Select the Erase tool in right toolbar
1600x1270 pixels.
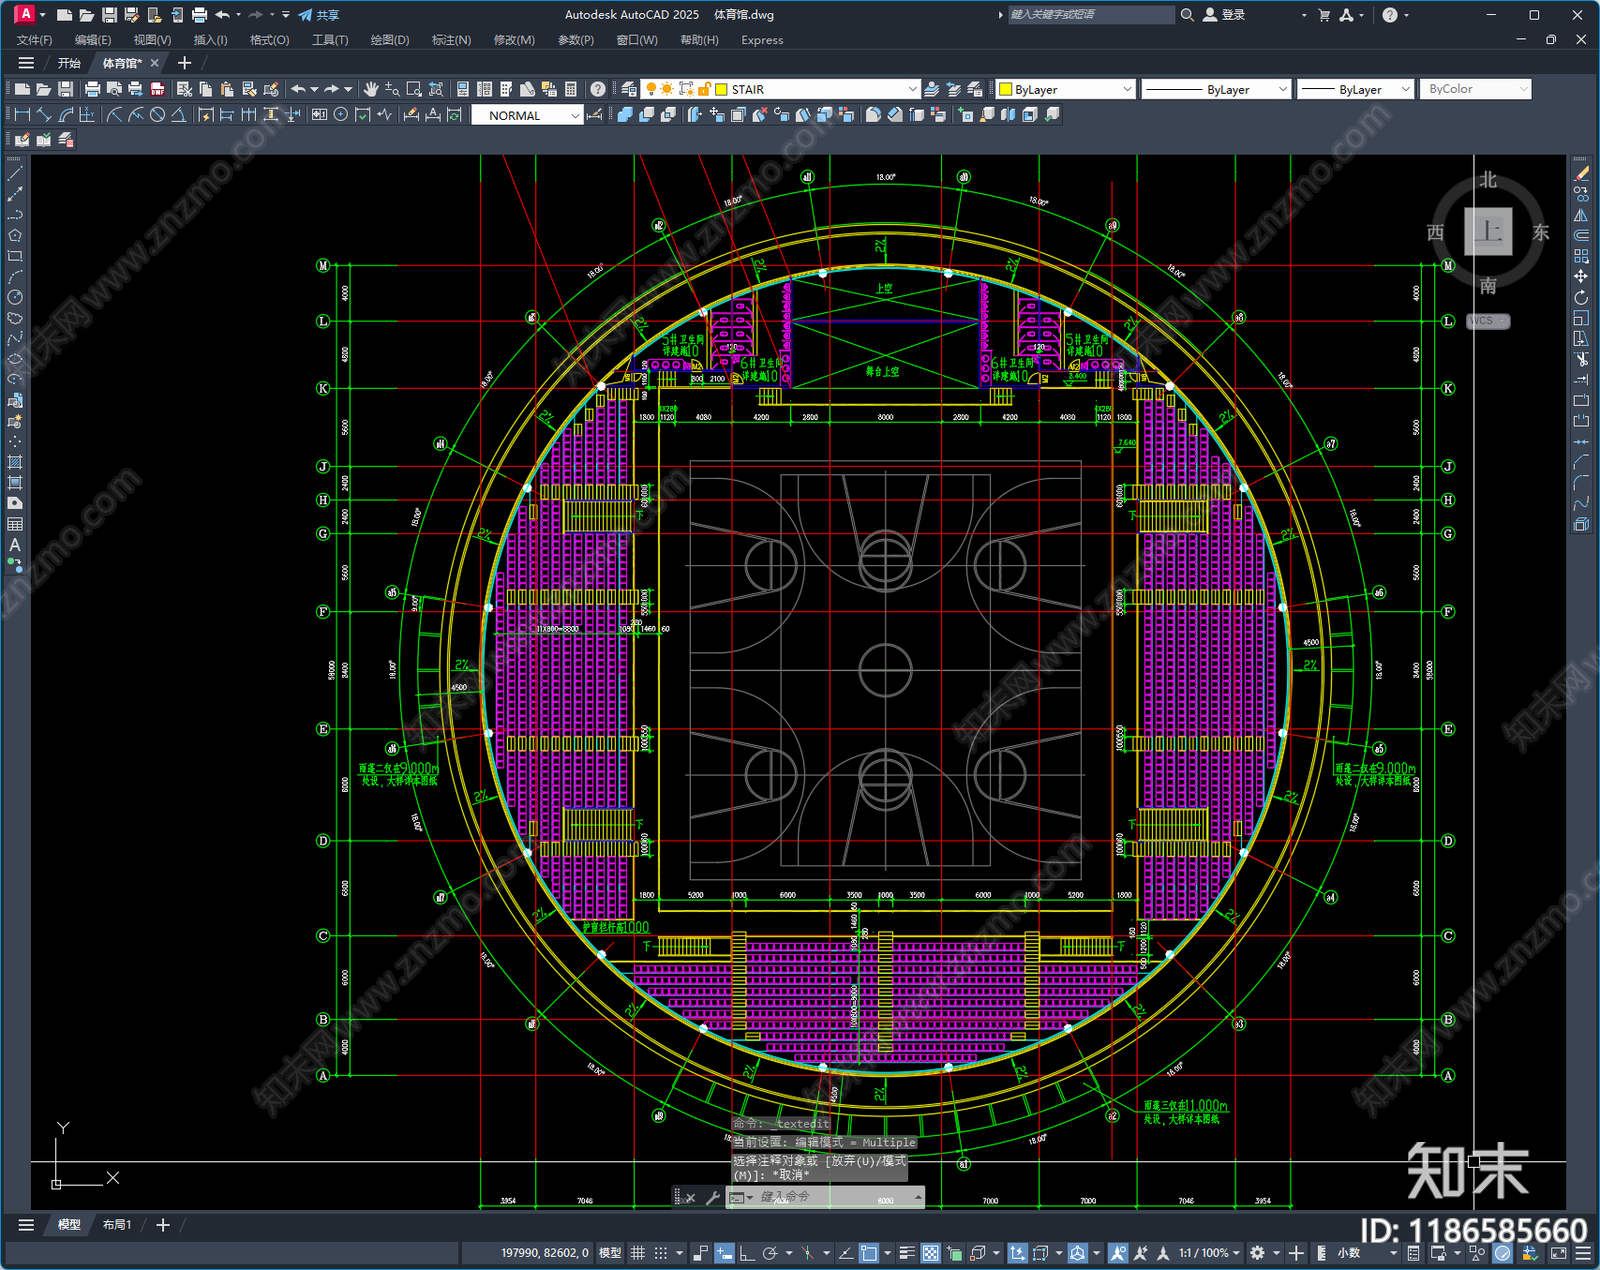[1581, 173]
